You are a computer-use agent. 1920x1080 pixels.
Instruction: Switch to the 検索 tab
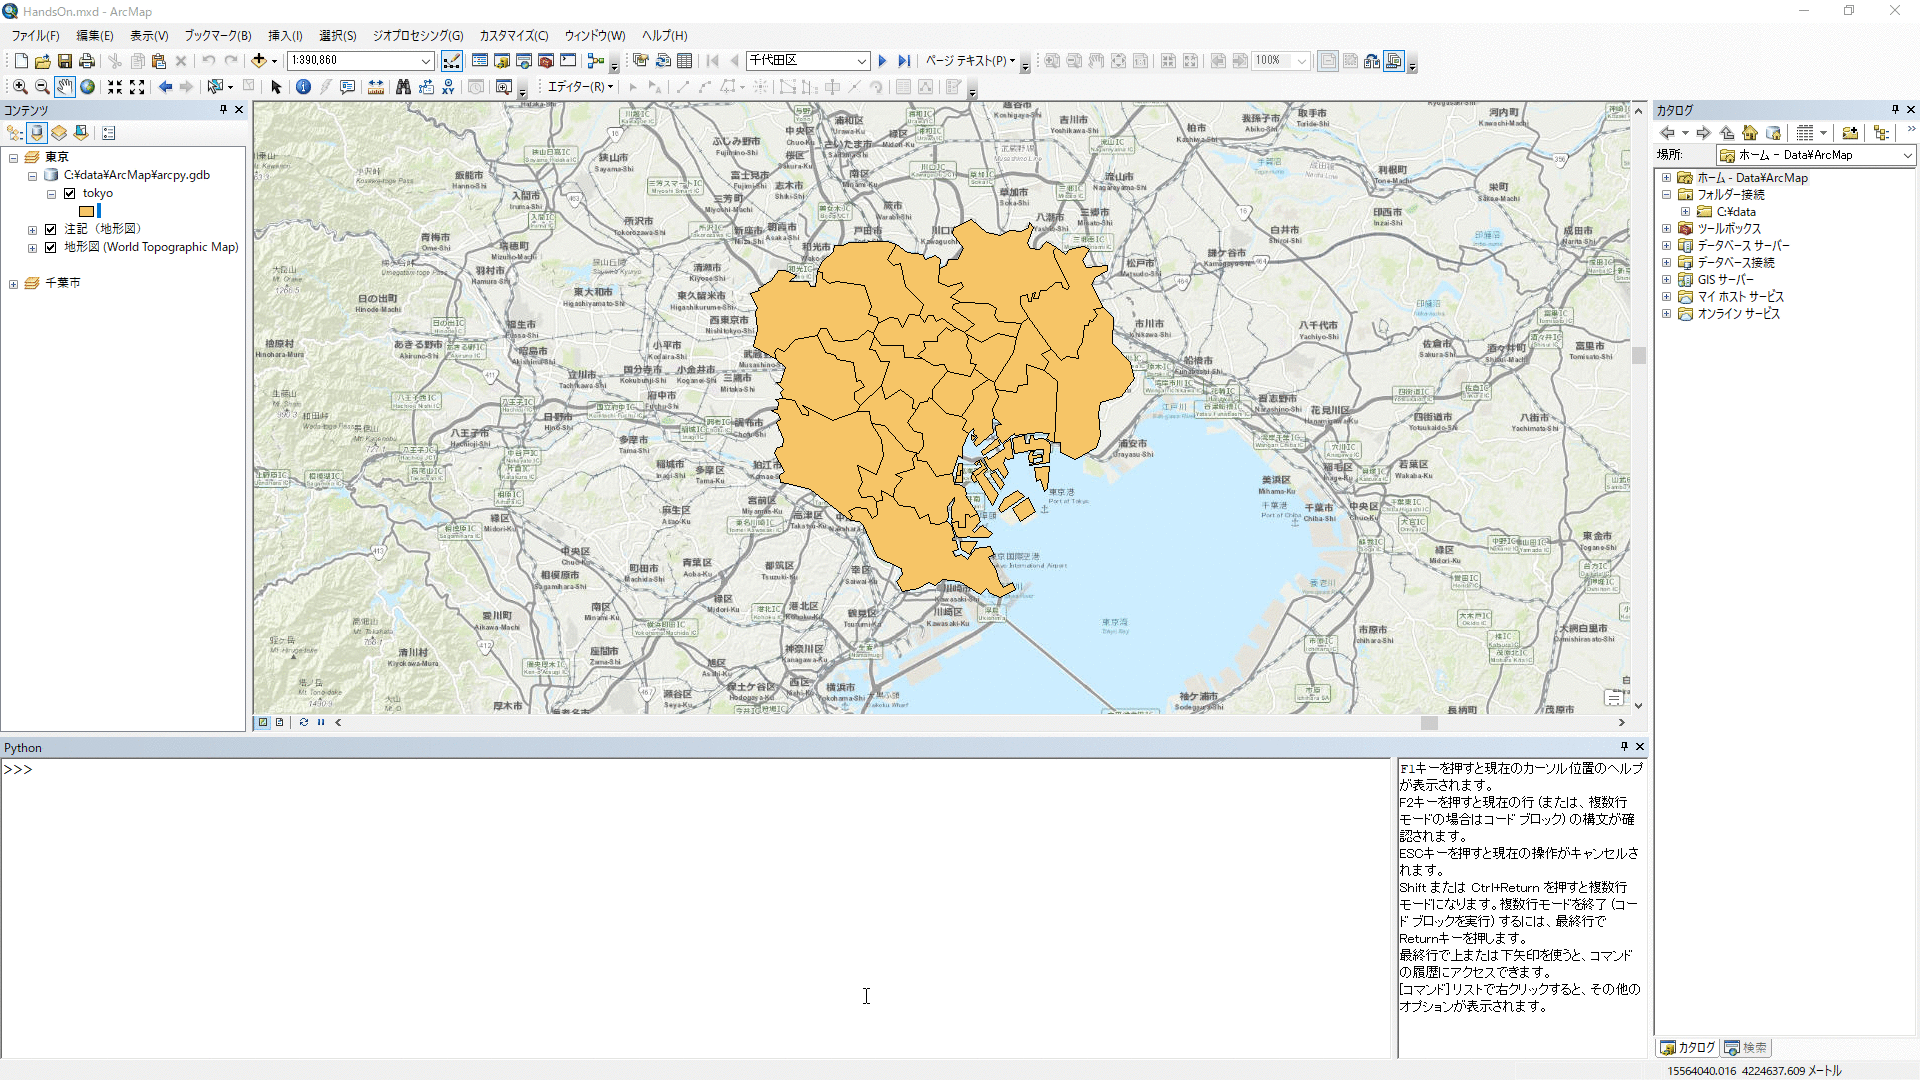pyautogui.click(x=1745, y=1047)
